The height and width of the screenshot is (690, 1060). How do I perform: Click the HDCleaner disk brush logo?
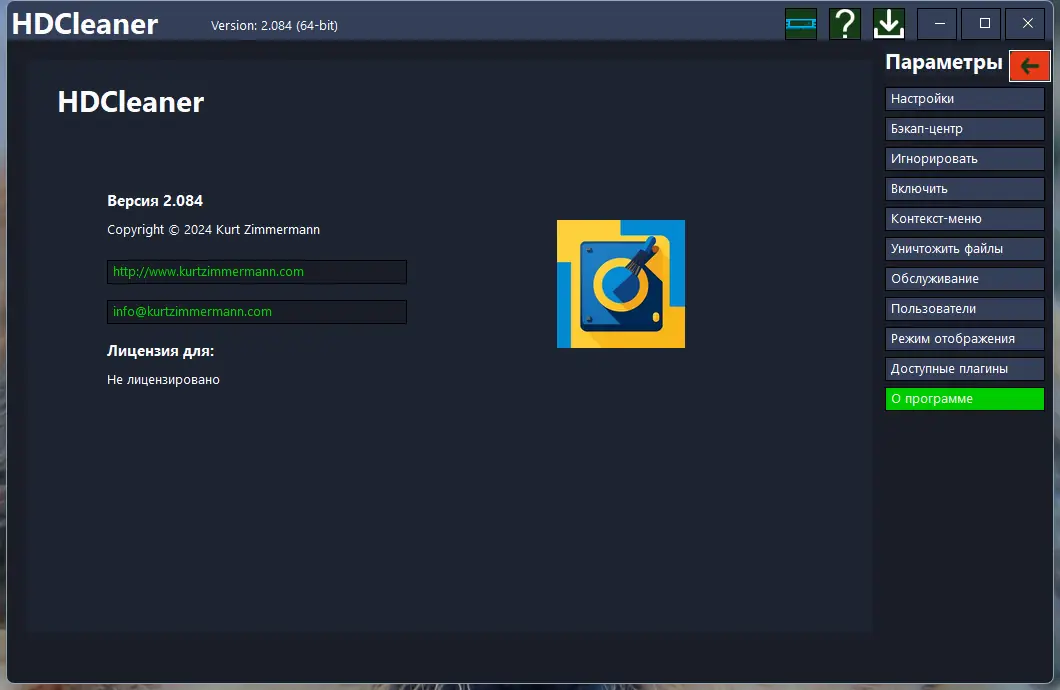pos(621,284)
